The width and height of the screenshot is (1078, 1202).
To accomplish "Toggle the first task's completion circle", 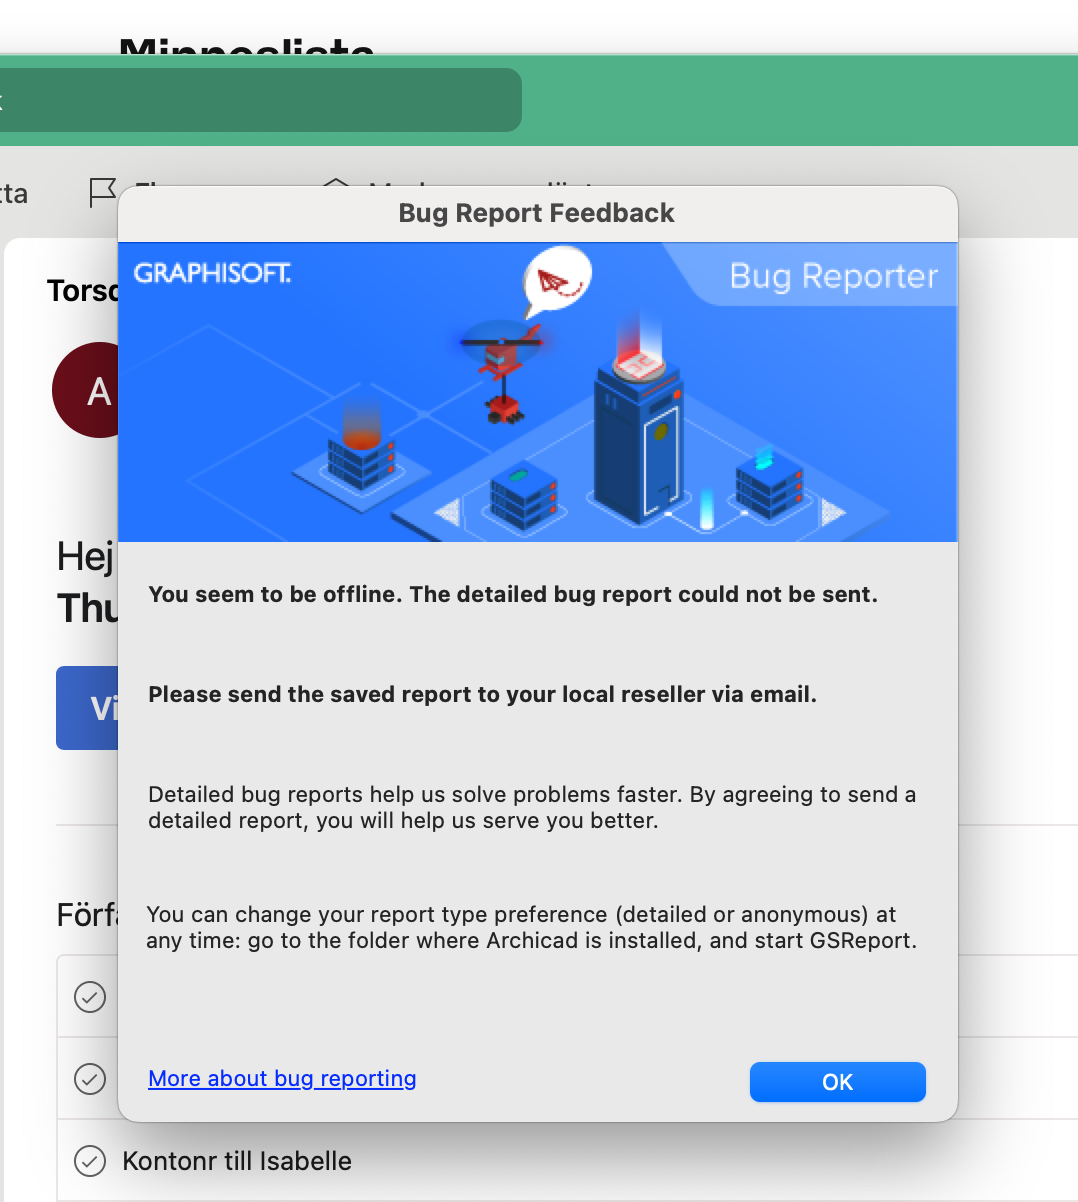I will click(x=90, y=997).
